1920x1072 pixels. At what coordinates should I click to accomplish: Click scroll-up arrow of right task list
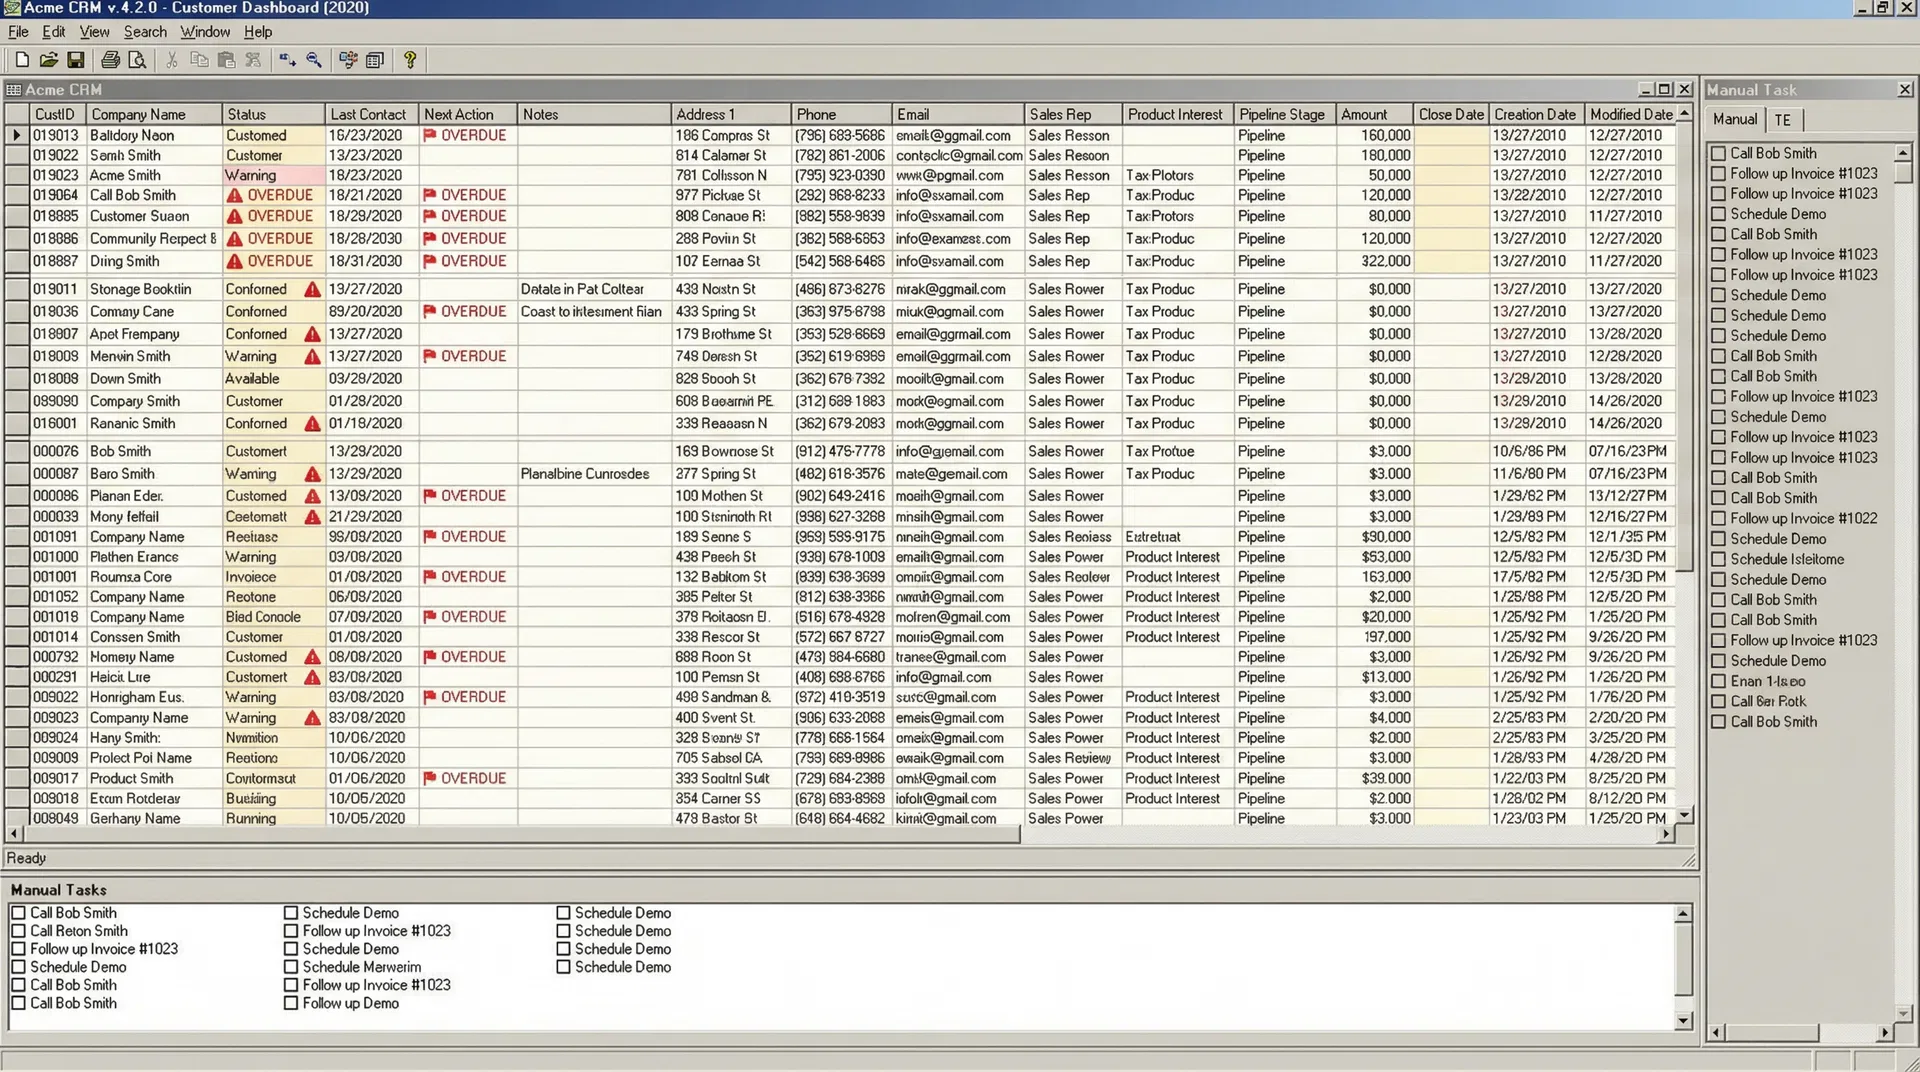pos(1902,153)
